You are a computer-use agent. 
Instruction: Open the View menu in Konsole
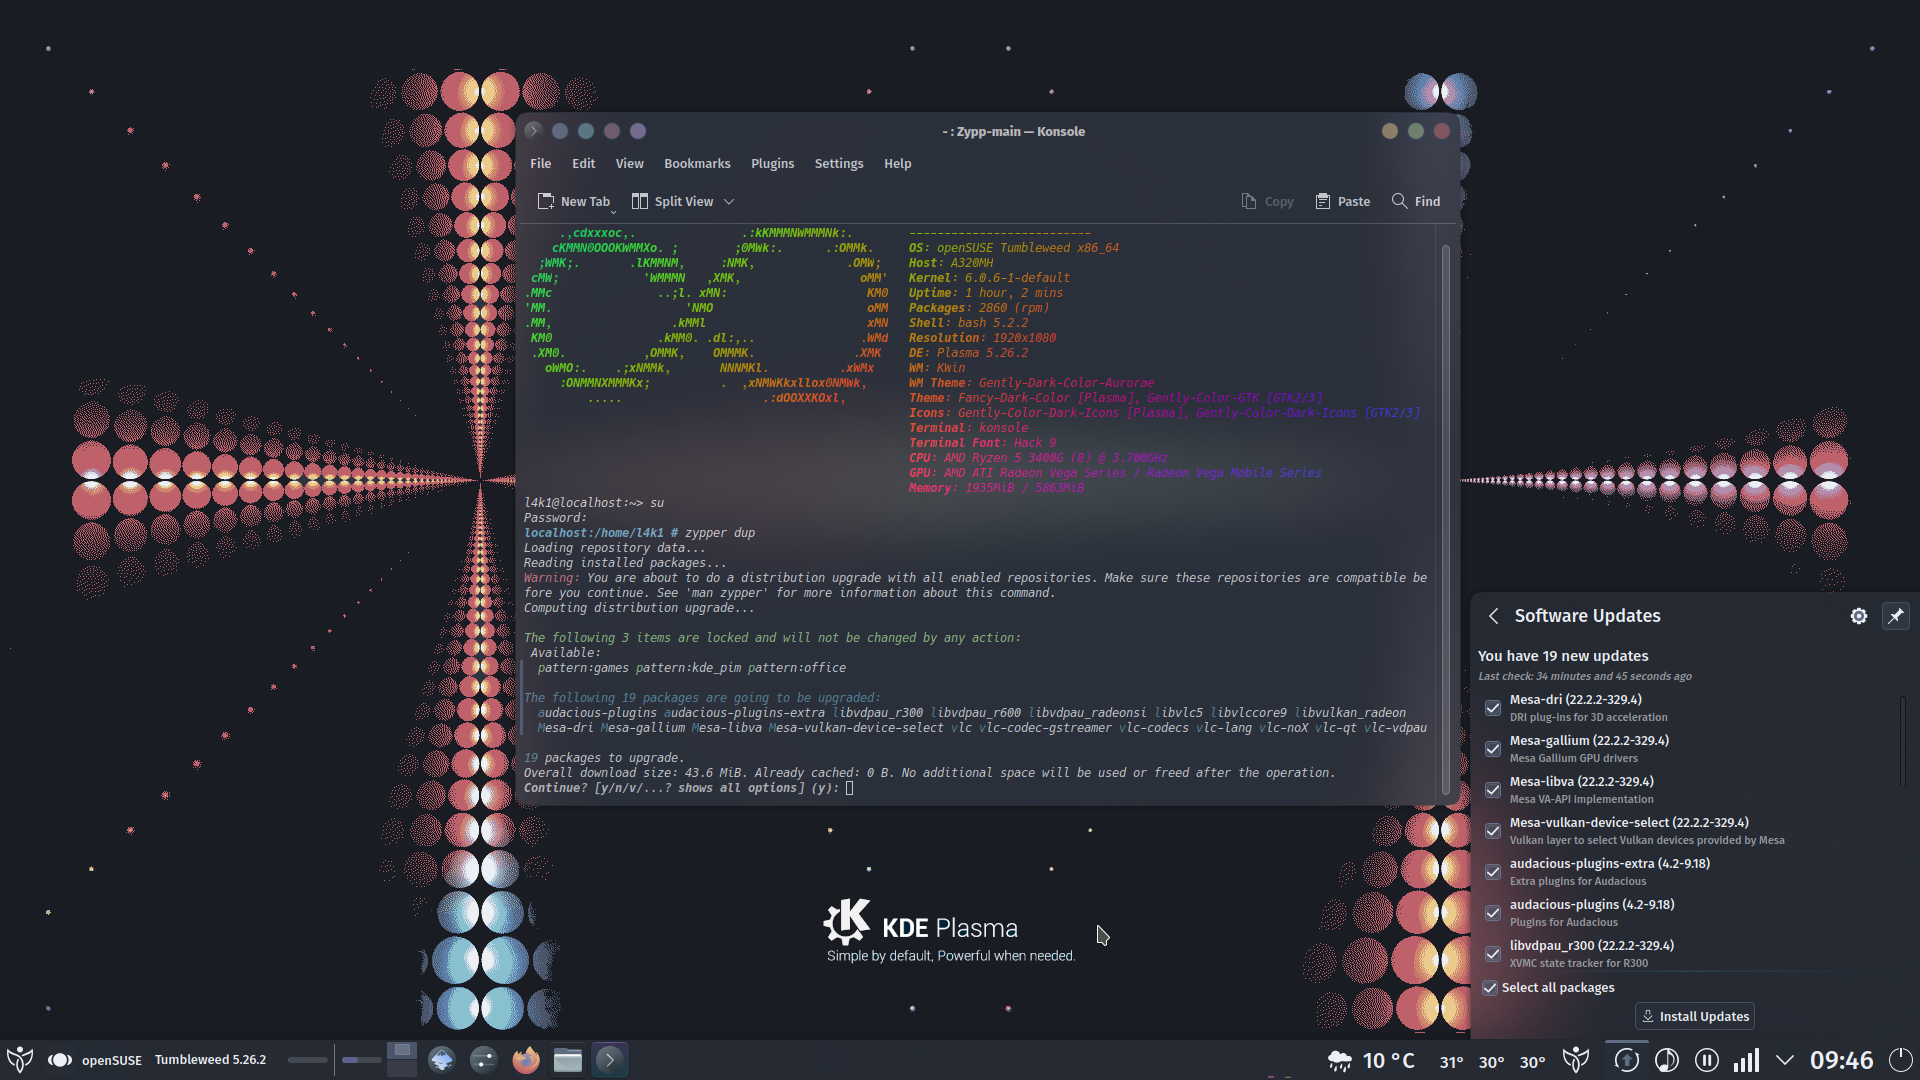point(629,163)
